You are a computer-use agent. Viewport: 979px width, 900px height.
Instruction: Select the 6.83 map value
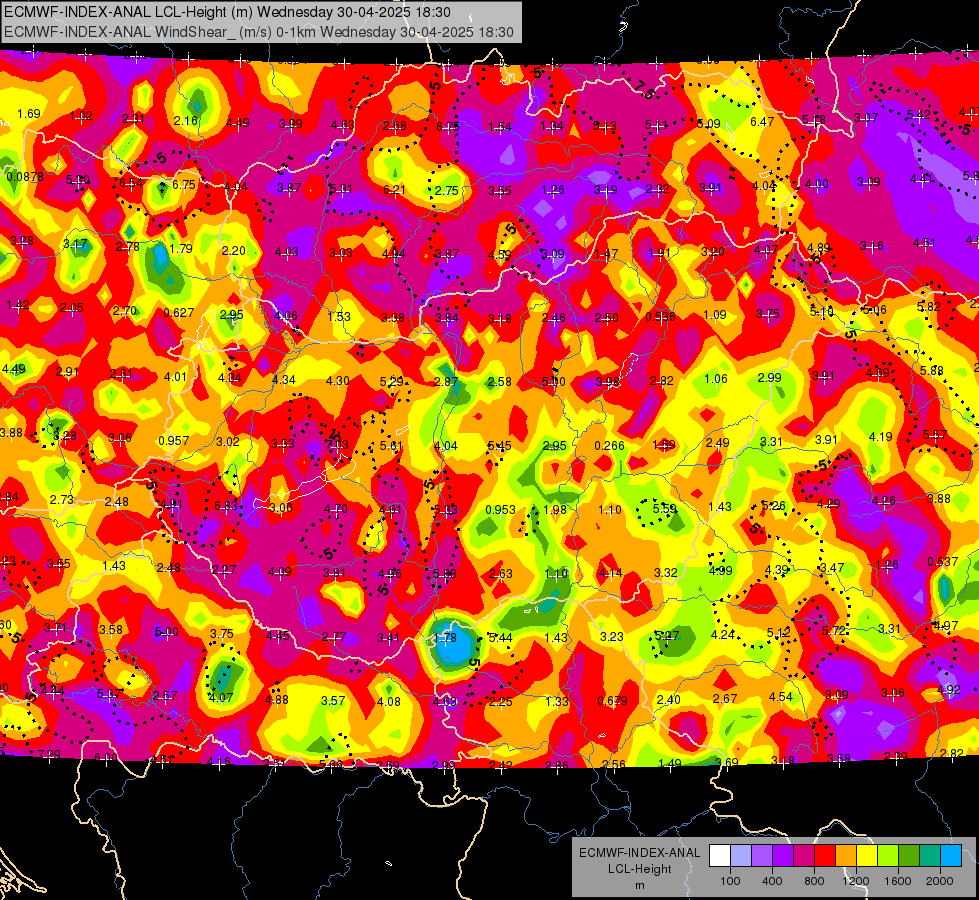pyautogui.click(x=226, y=505)
